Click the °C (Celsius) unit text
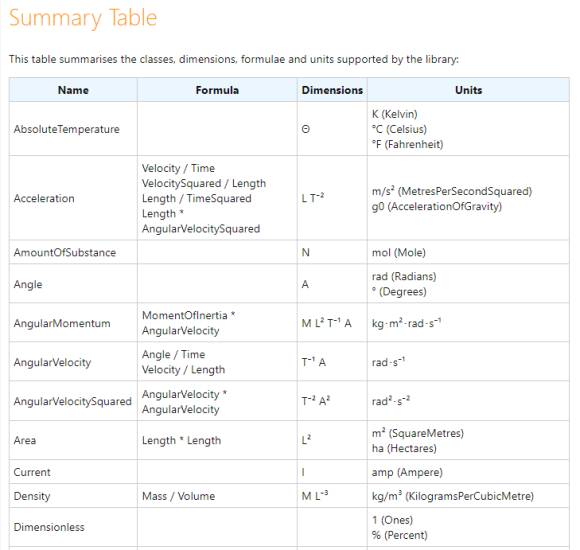The width and height of the screenshot is (580, 550). coord(399,129)
